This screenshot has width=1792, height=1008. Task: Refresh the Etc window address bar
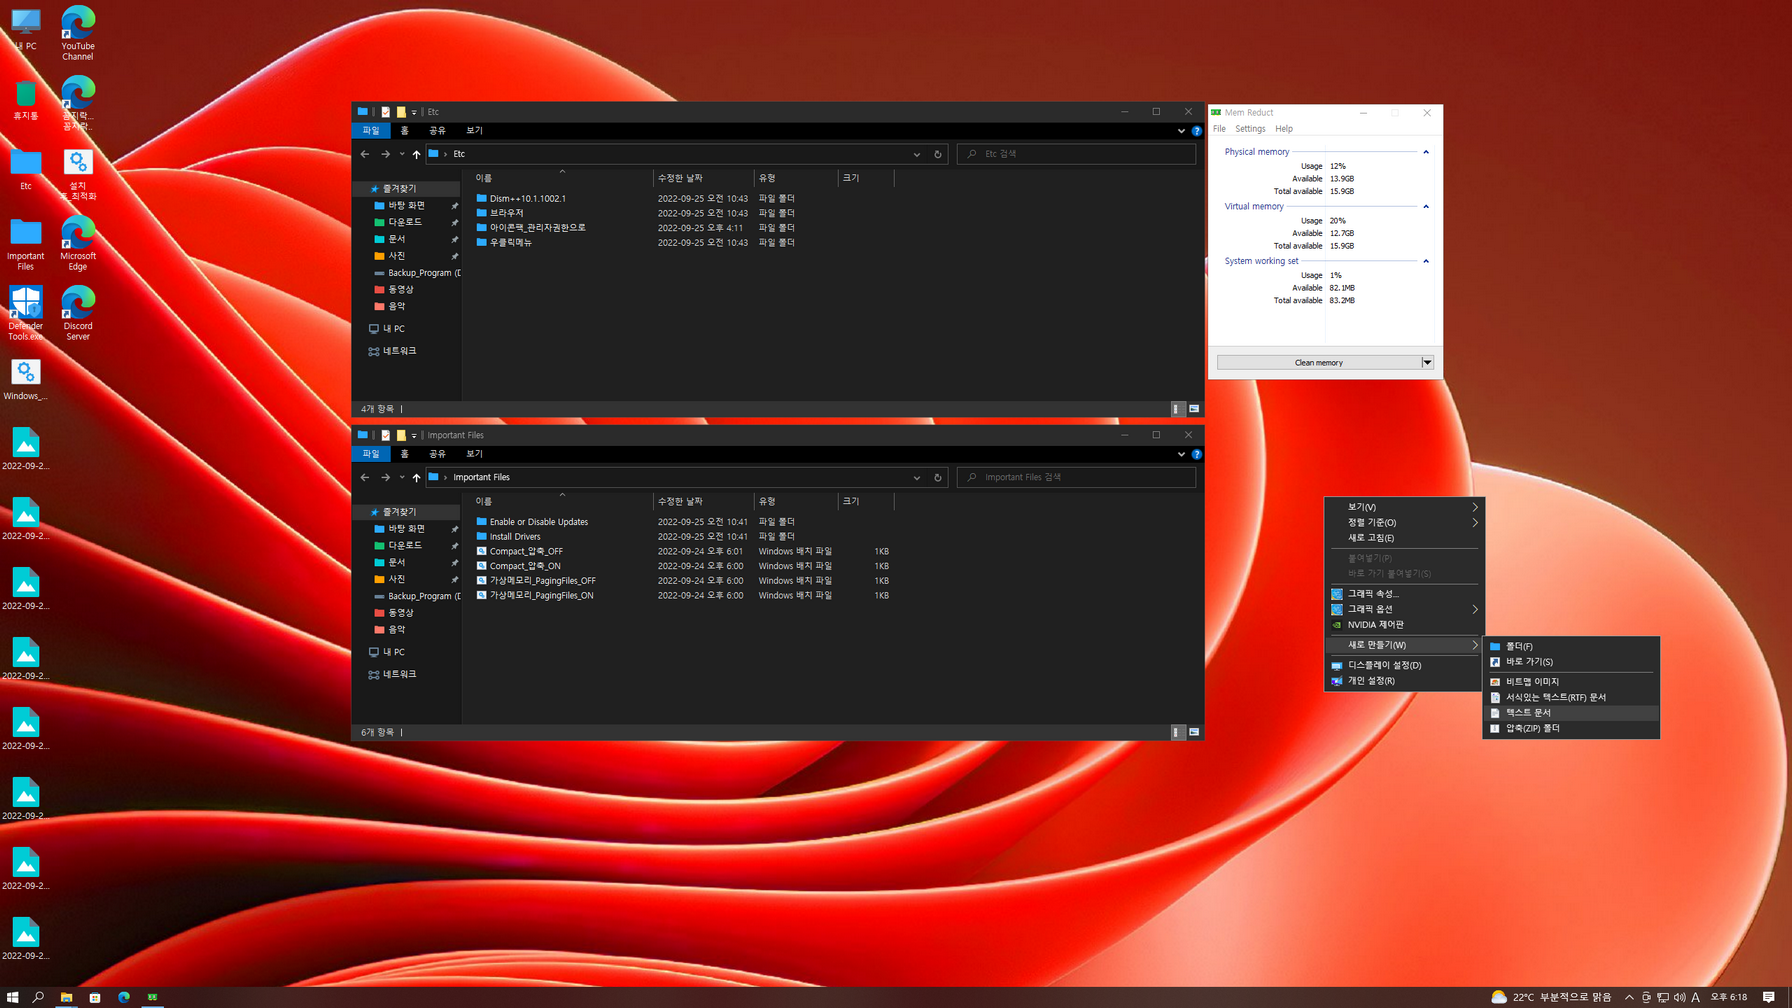click(x=938, y=154)
